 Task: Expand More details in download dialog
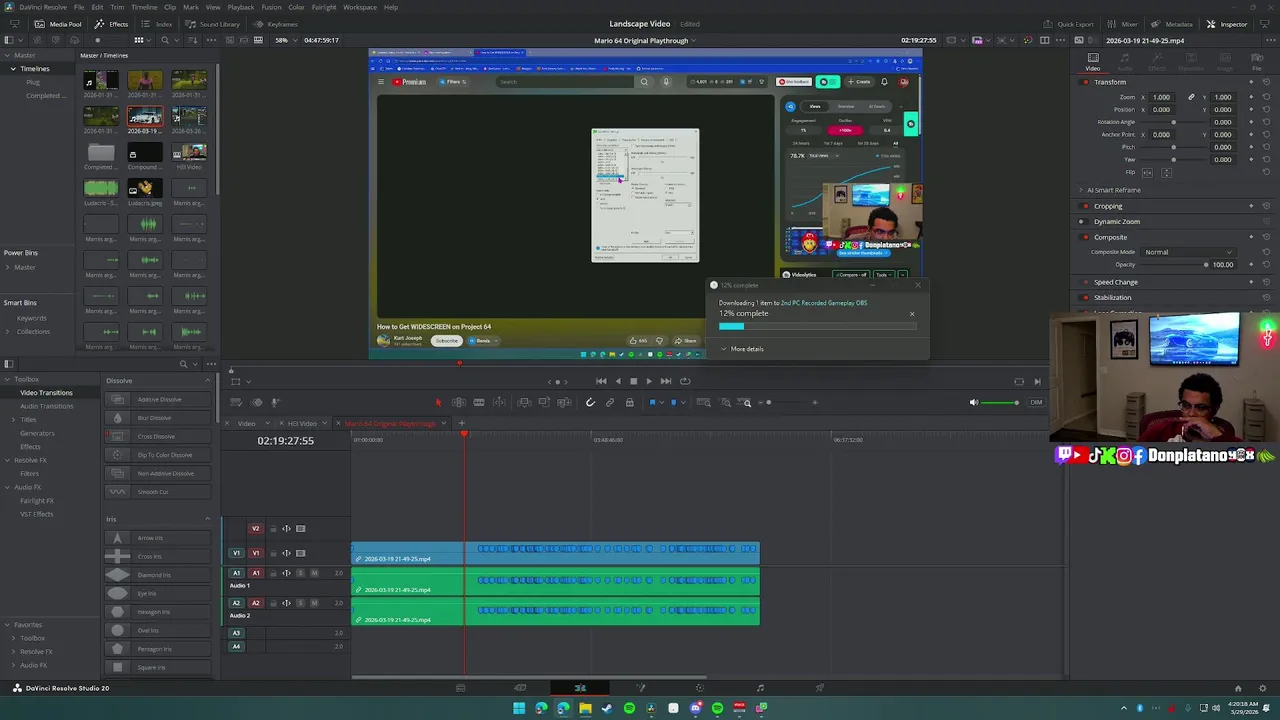(x=742, y=349)
